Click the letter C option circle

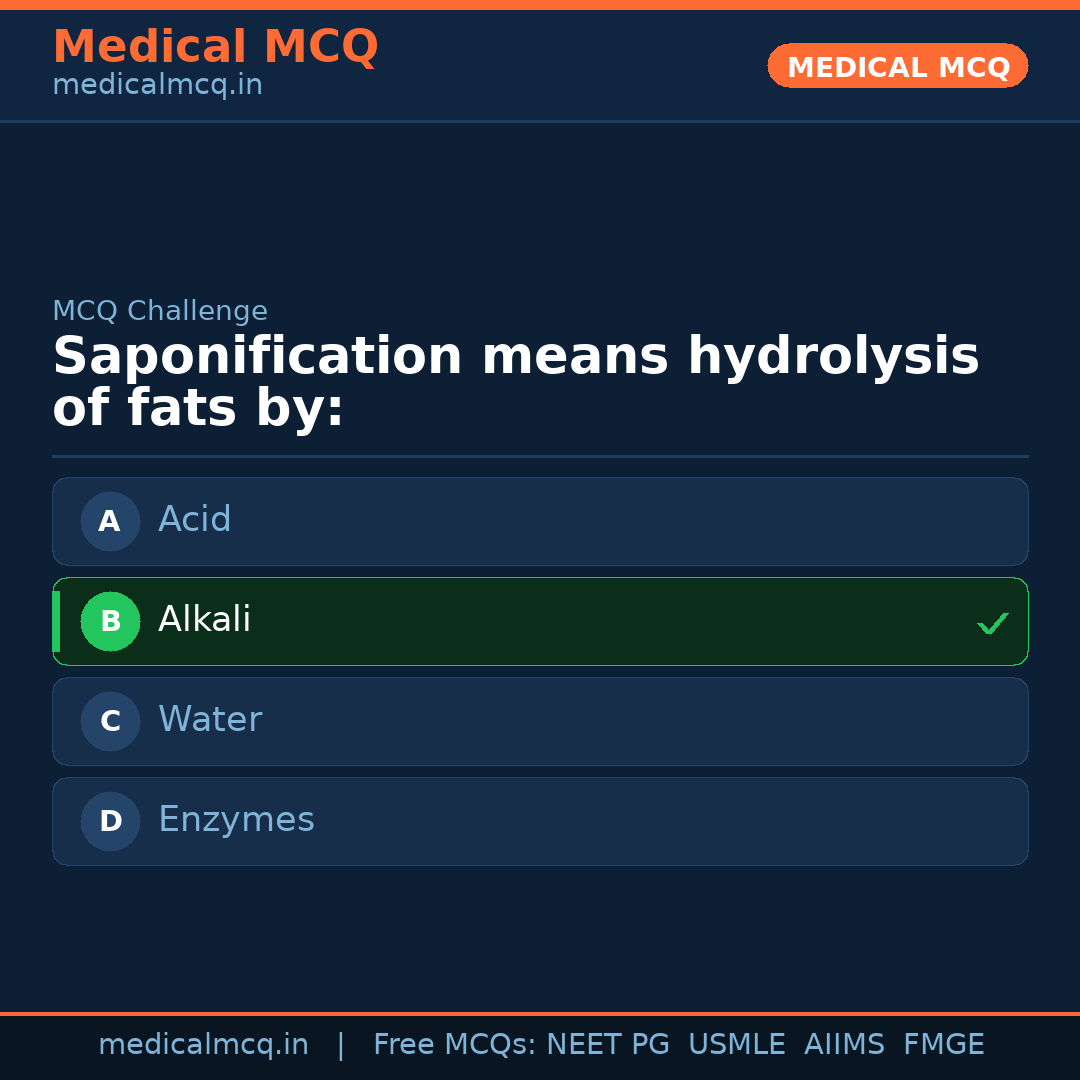click(110, 721)
